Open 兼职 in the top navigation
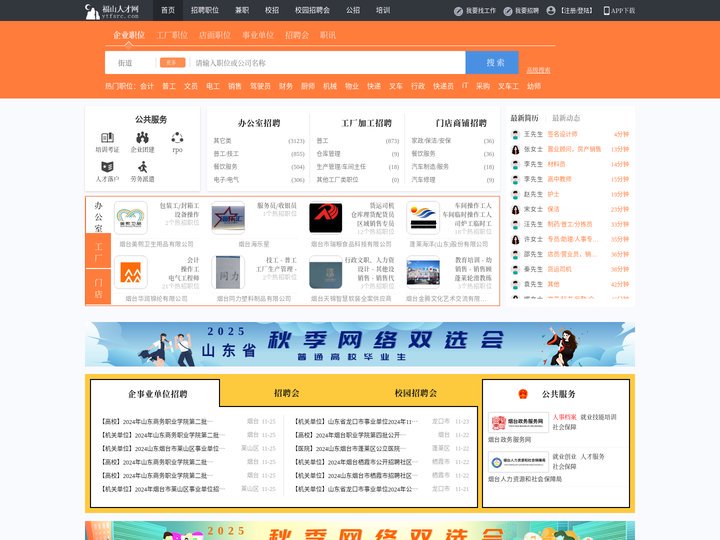The height and width of the screenshot is (540, 720). [x=242, y=10]
